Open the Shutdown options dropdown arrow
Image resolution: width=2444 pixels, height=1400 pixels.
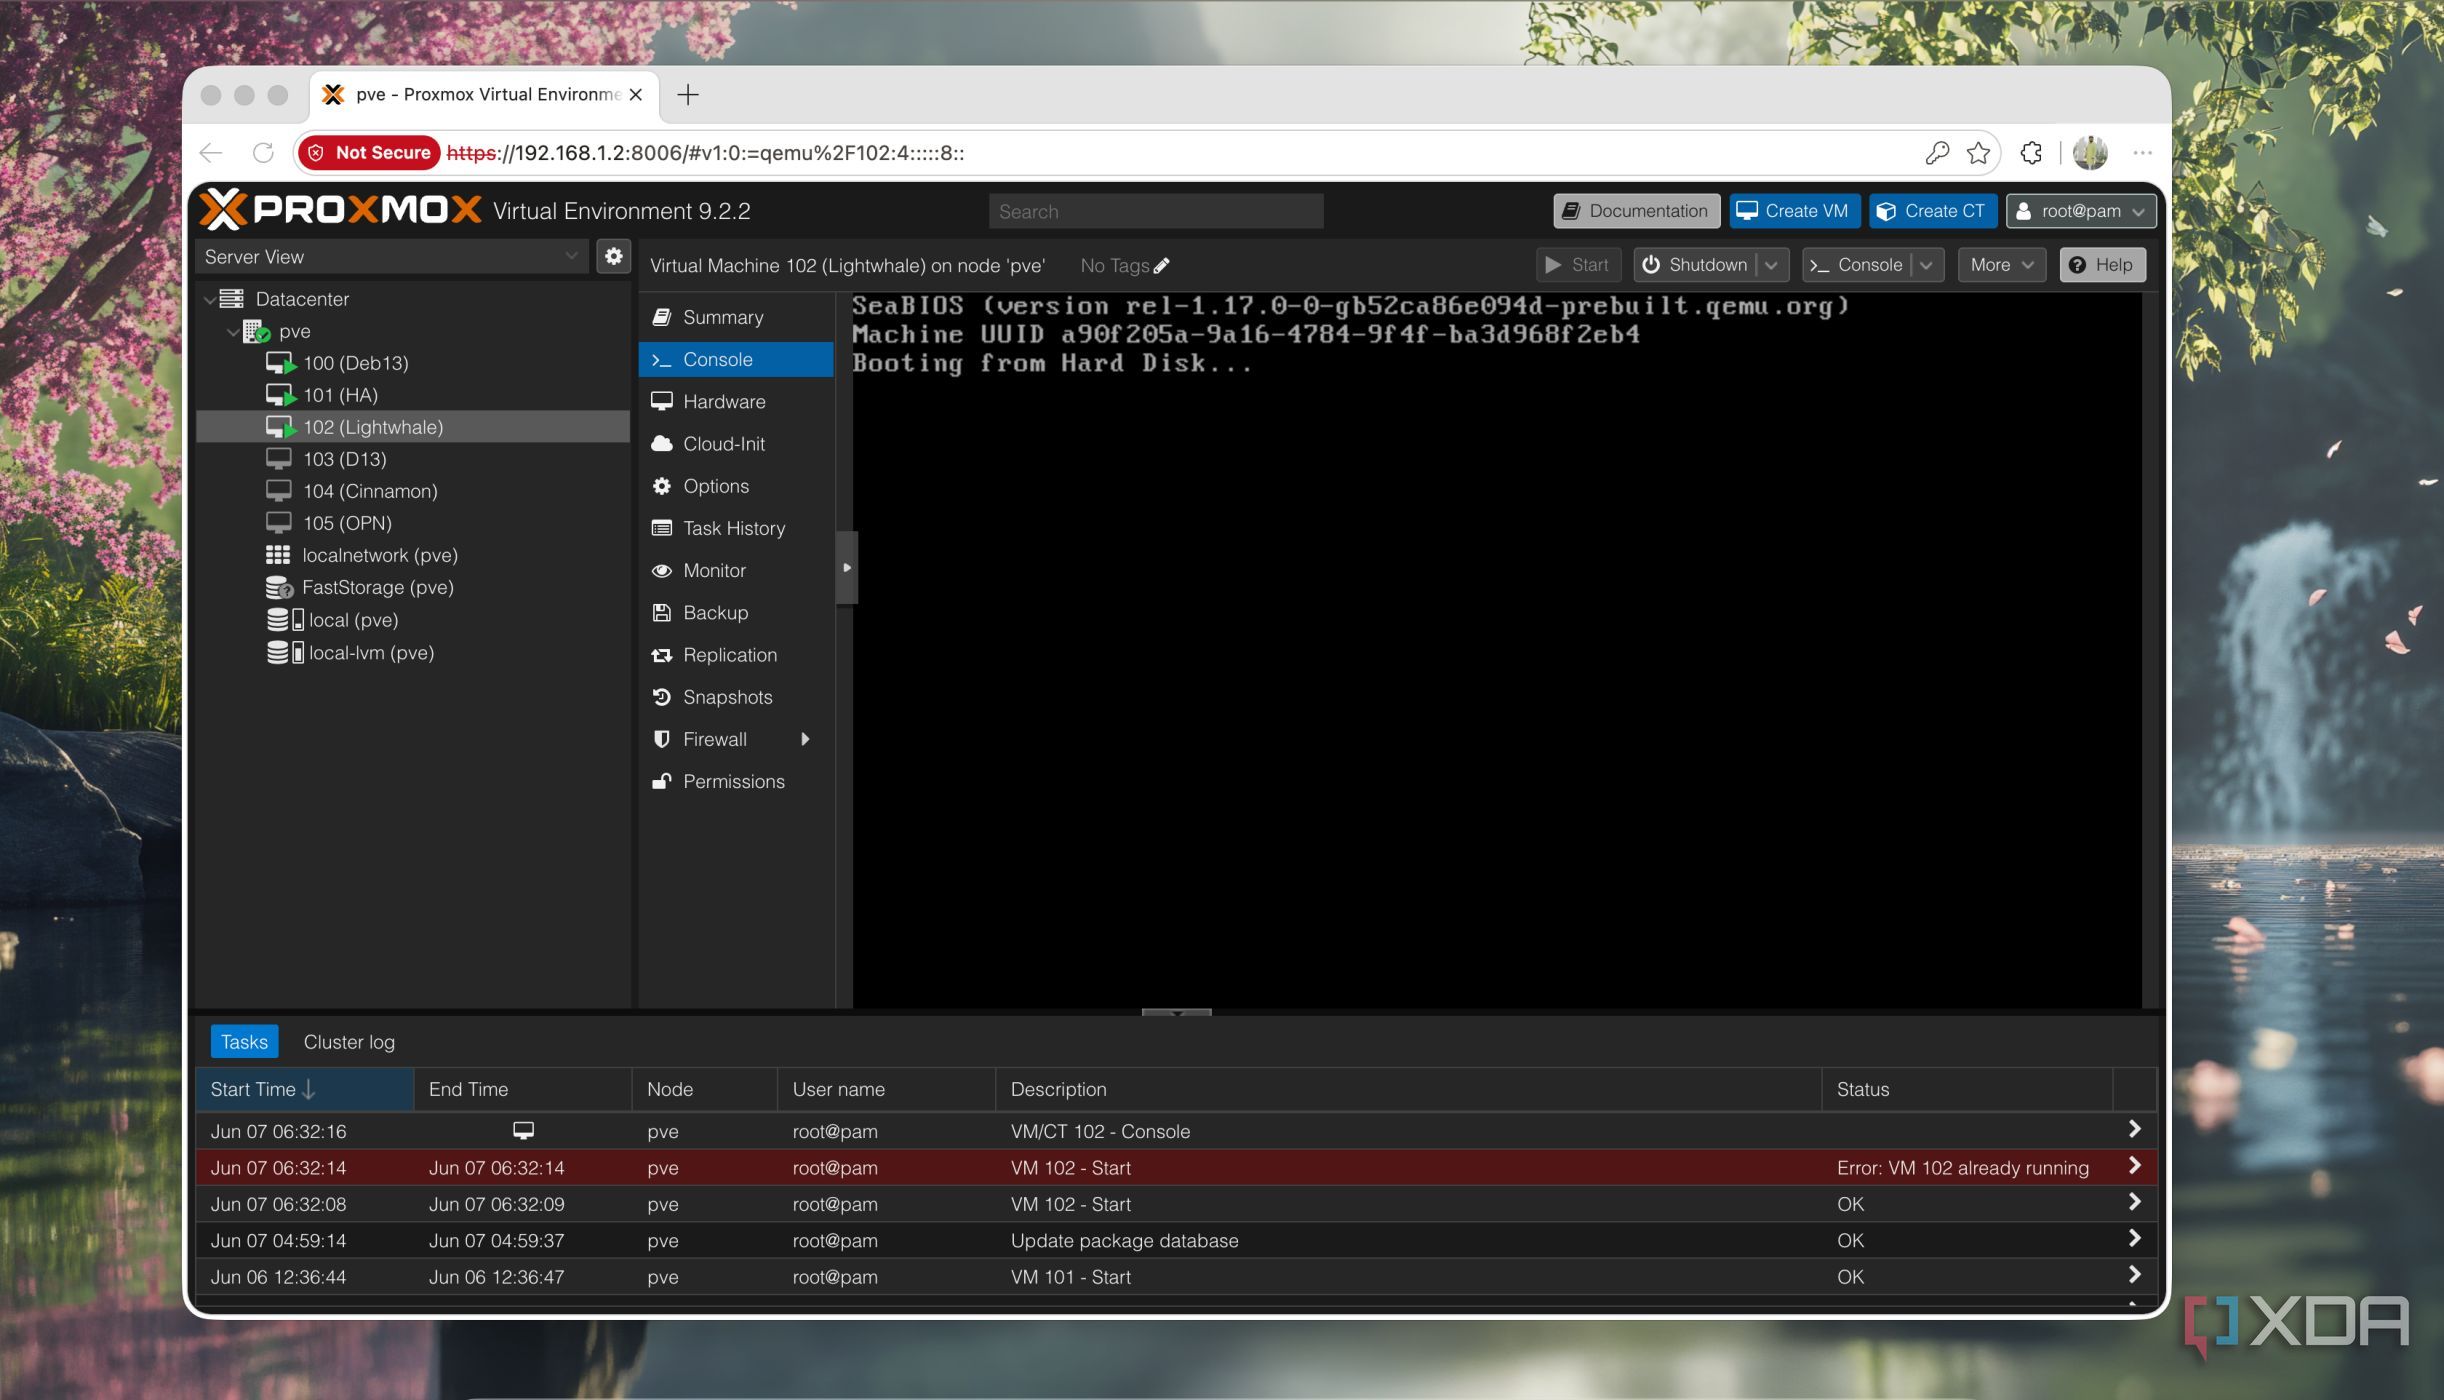pos(1771,265)
